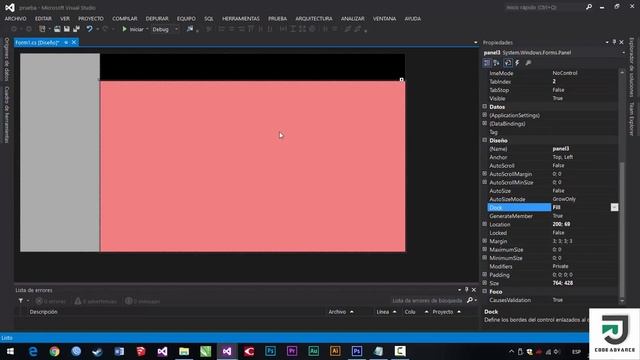
Task: Click the Anchor property row
Action: pos(552,157)
